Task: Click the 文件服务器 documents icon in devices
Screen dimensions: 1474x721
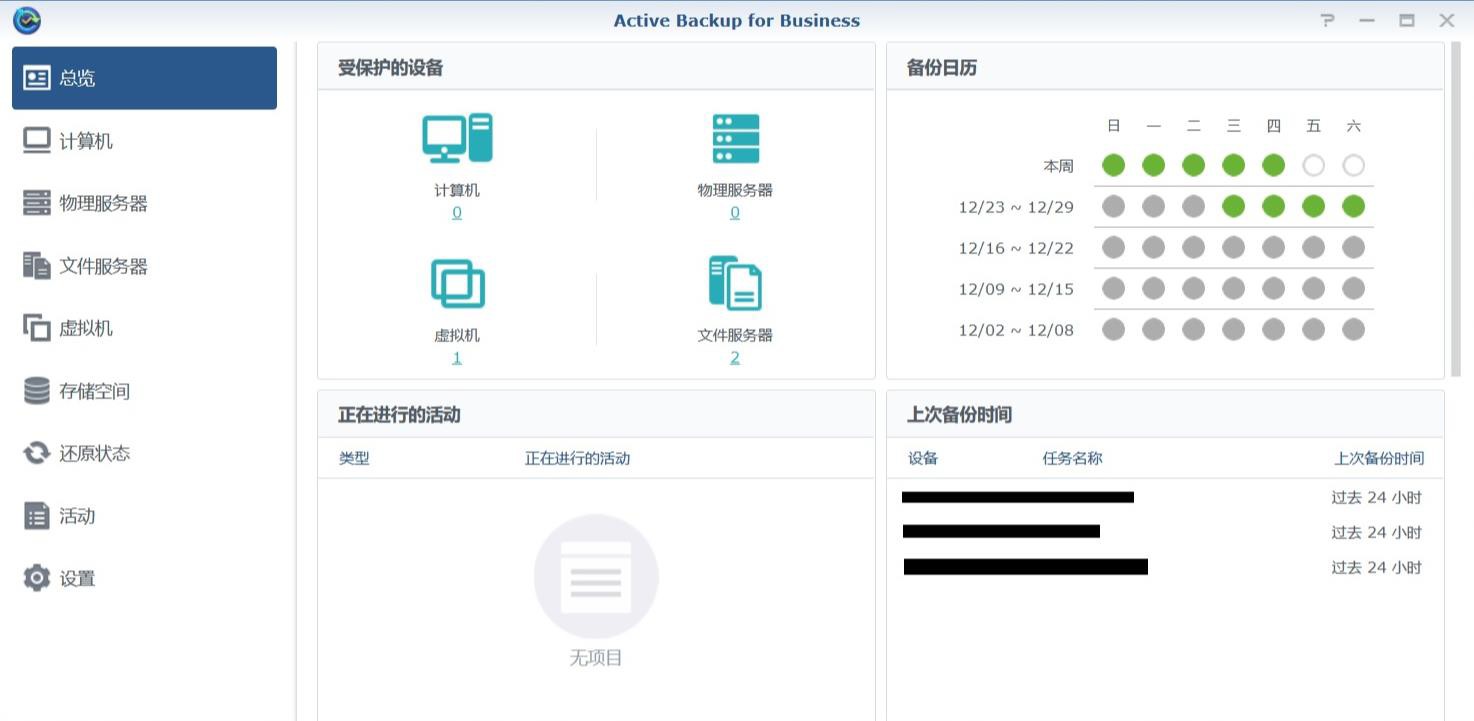Action: (735, 283)
